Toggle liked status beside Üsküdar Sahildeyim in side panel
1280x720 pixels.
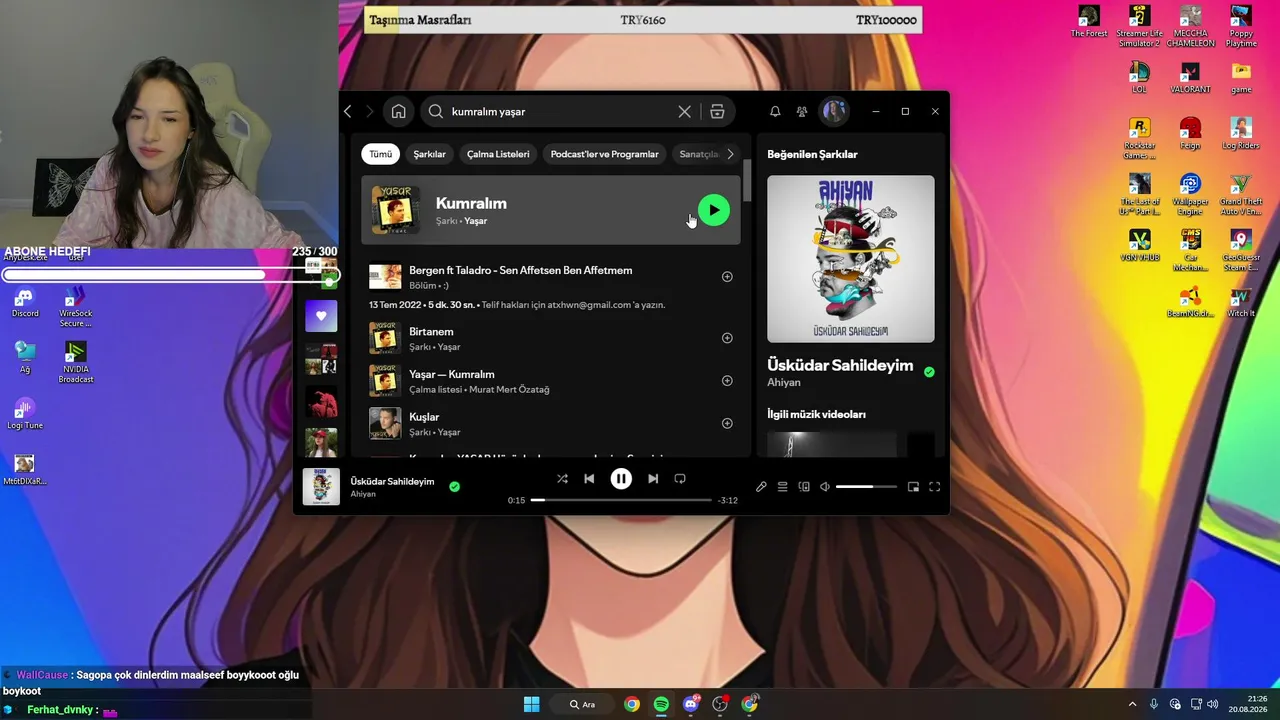coord(929,372)
